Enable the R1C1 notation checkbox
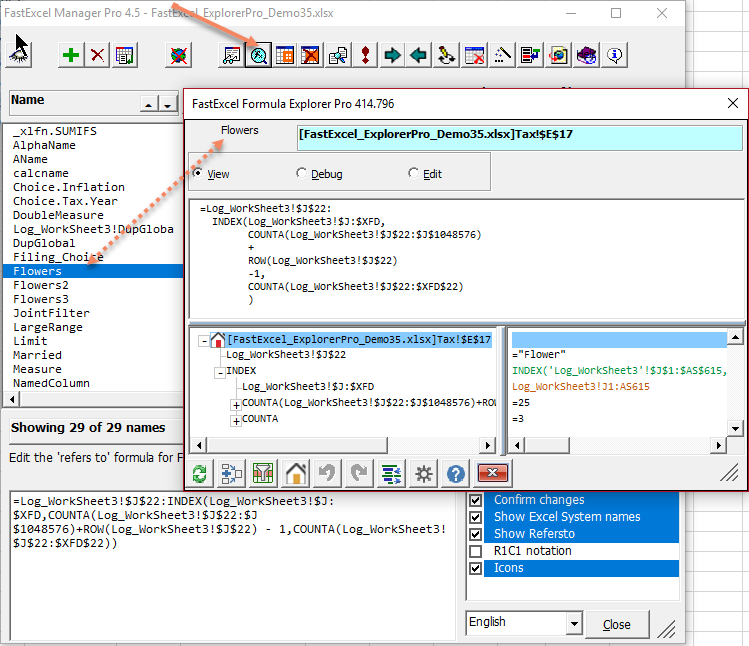The image size is (749, 646). pyautogui.click(x=475, y=551)
